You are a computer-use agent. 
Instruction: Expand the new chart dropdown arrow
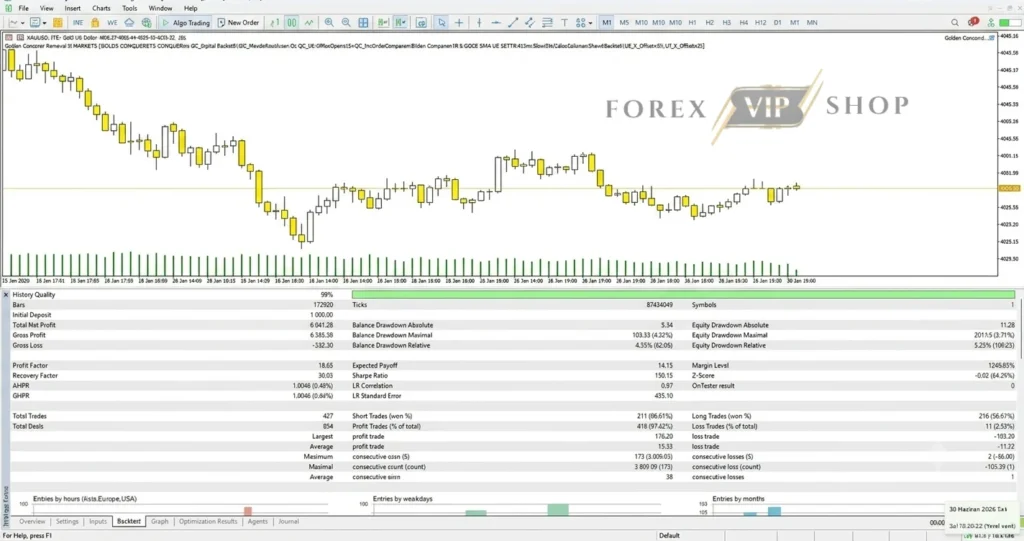click(x=23, y=23)
